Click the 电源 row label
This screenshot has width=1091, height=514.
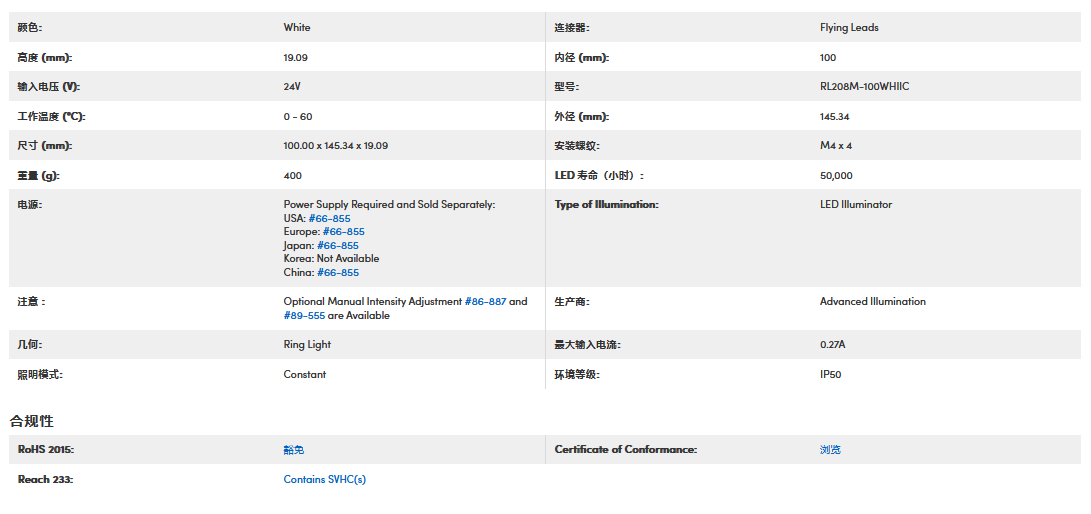pyautogui.click(x=30, y=204)
